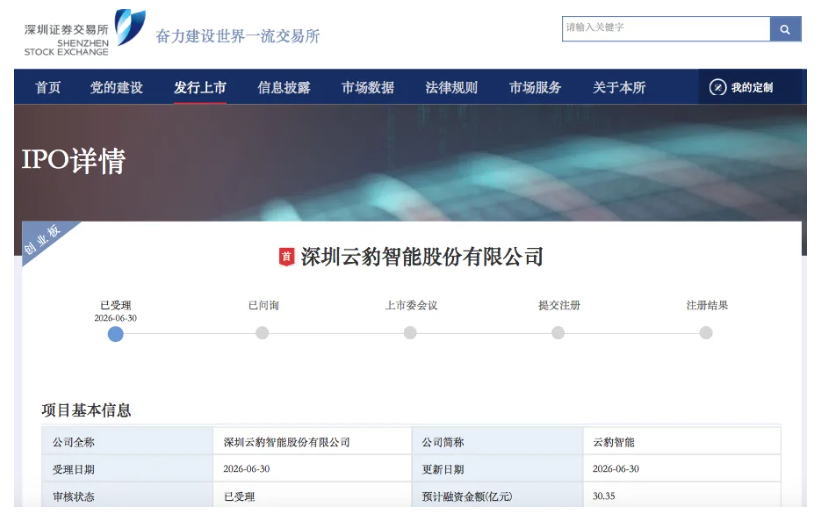Click the 审核状态 table label

(73, 497)
